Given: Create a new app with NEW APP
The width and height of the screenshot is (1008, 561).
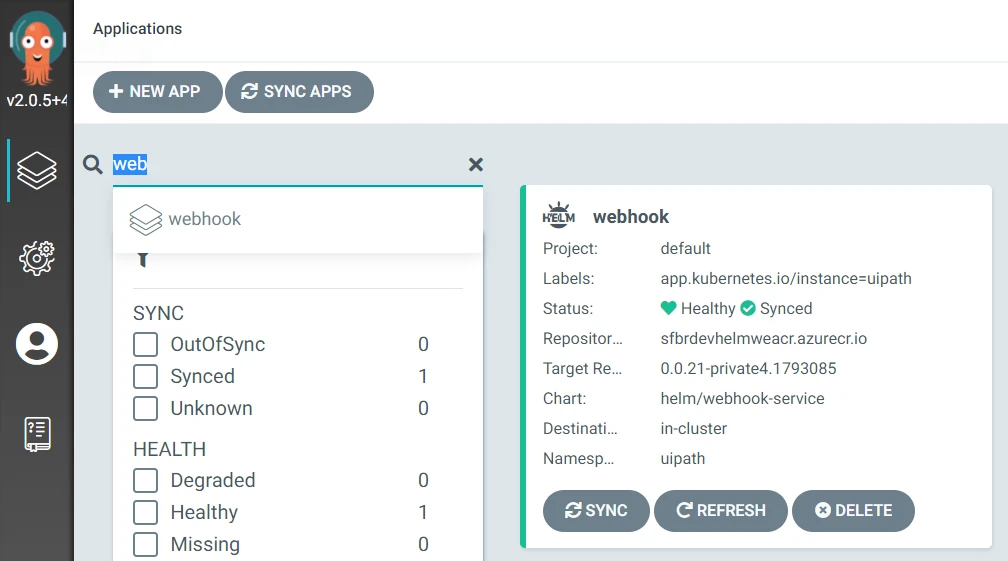Looking at the screenshot, I should (158, 92).
